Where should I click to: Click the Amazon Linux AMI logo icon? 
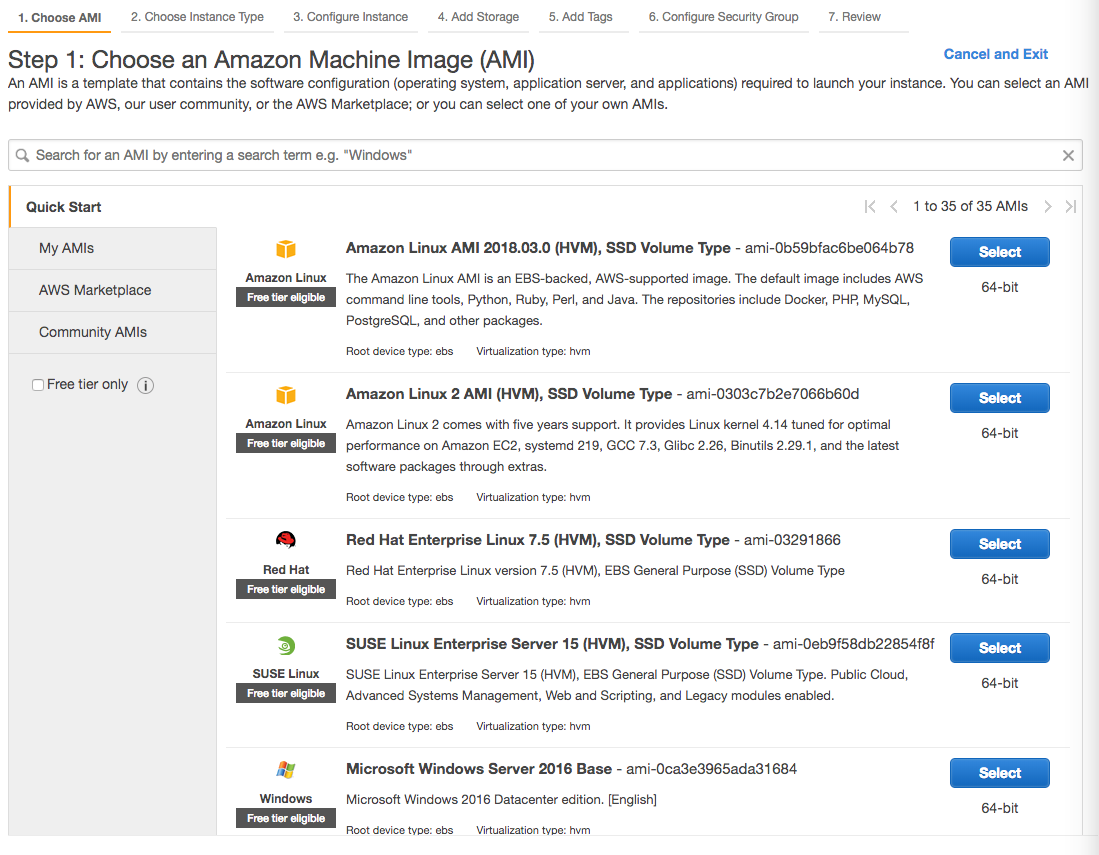tap(285, 248)
